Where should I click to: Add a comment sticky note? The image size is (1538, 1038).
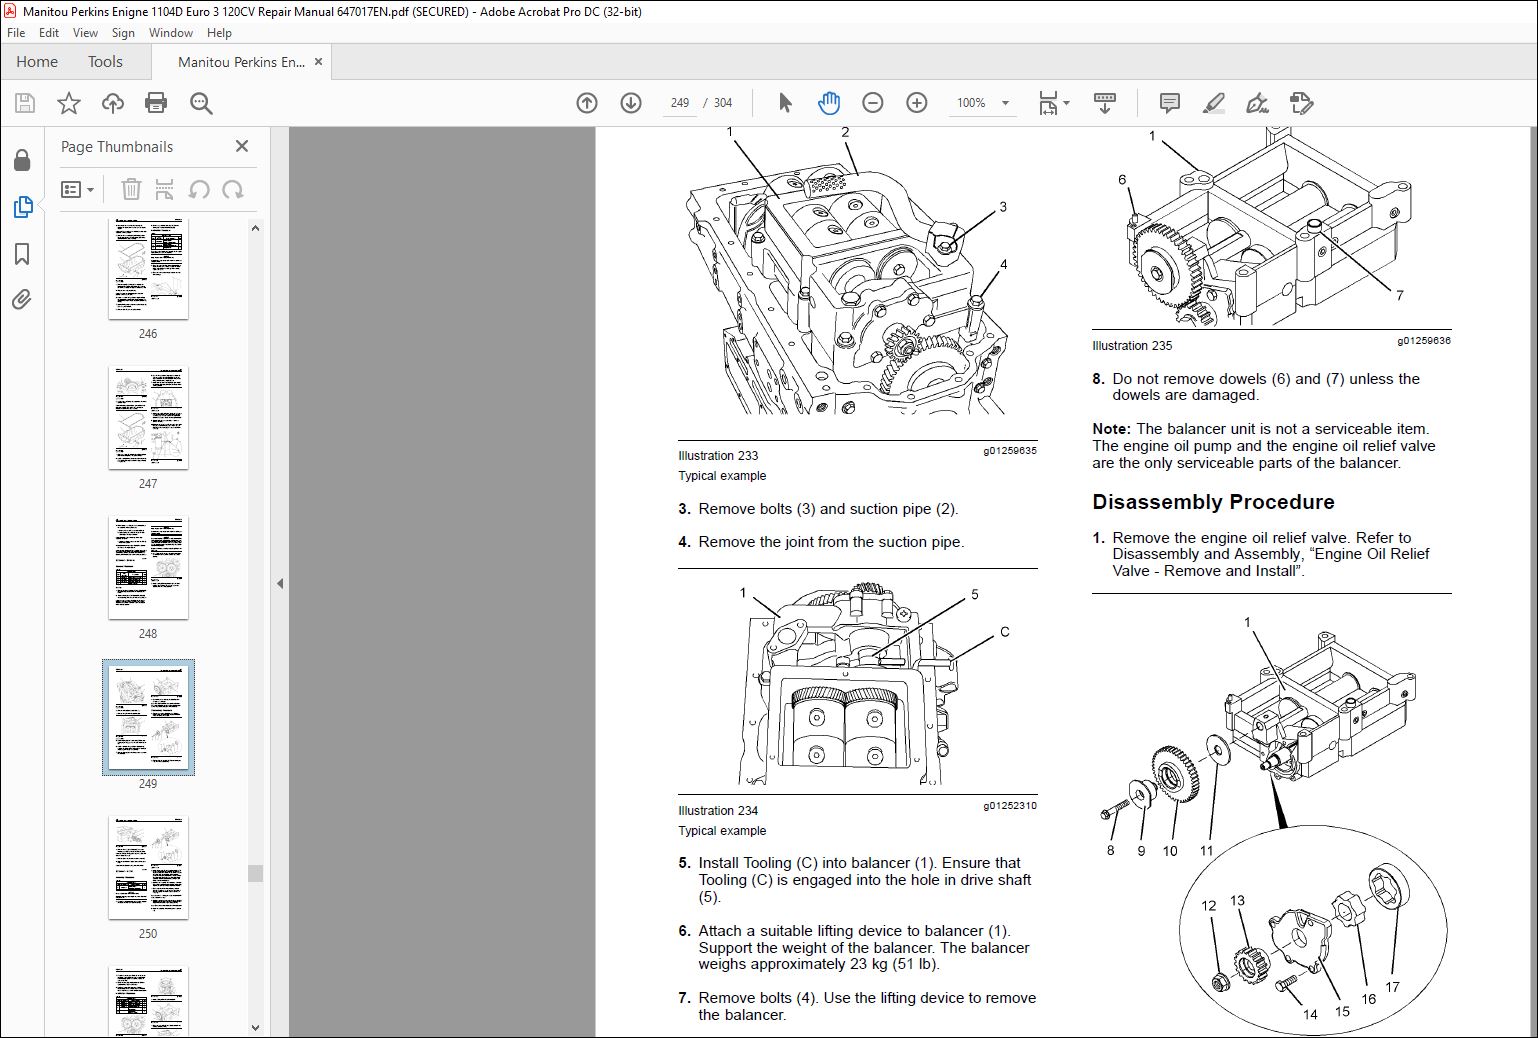[1169, 103]
